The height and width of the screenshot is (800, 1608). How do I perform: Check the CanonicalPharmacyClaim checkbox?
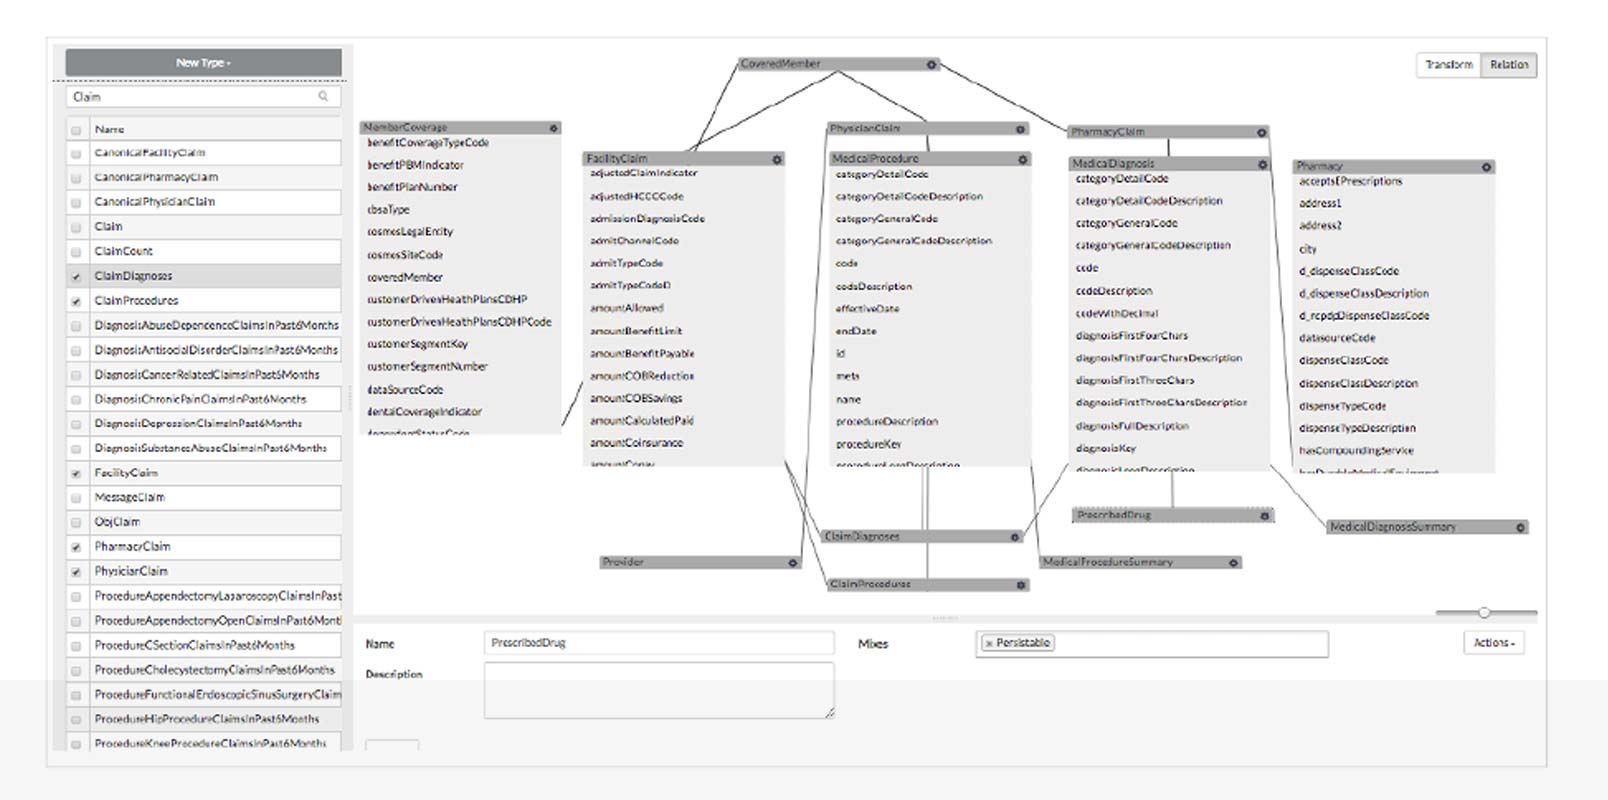coord(76,178)
